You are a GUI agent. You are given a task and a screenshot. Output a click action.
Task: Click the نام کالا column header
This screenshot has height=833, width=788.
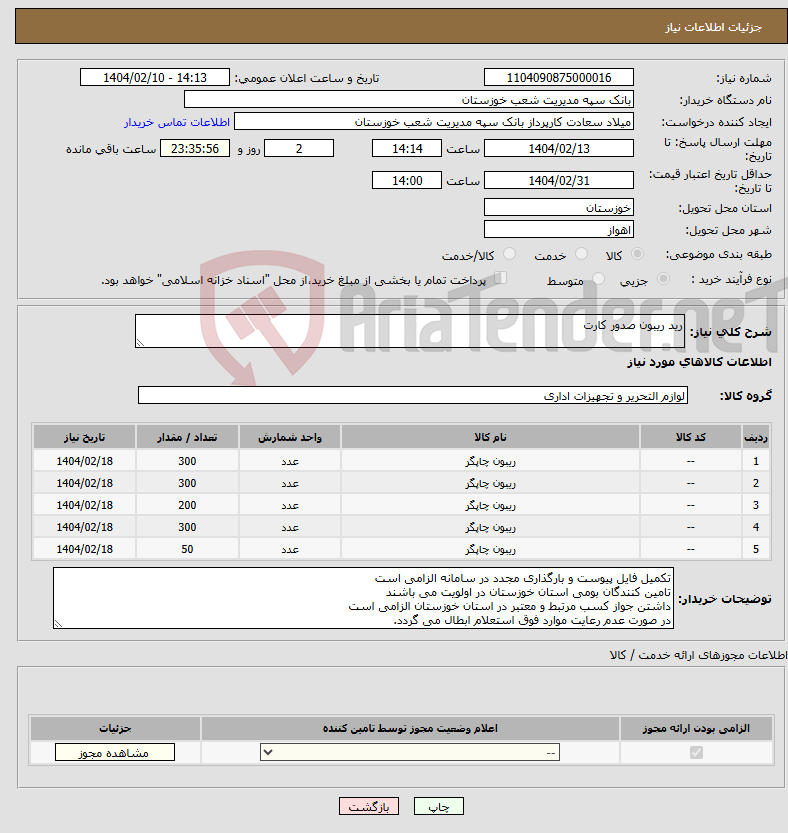click(x=490, y=437)
